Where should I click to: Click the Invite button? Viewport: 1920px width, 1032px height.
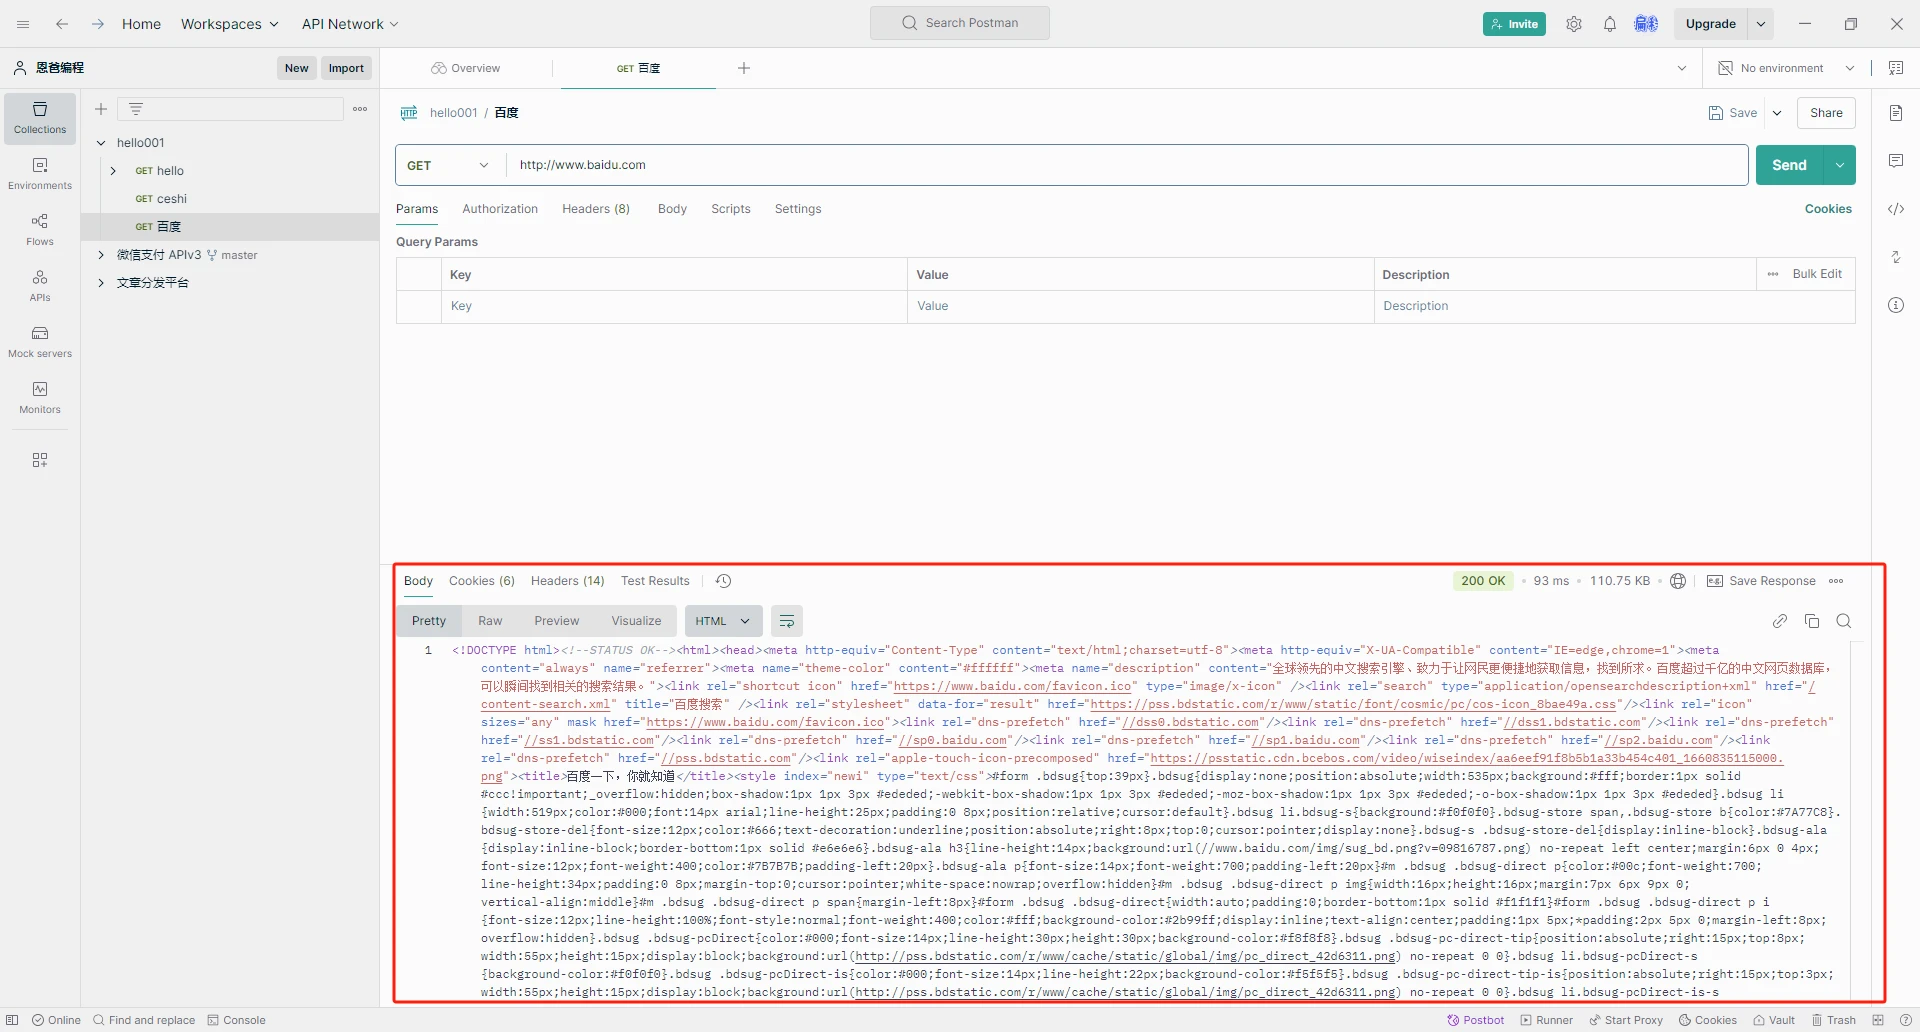pyautogui.click(x=1514, y=24)
